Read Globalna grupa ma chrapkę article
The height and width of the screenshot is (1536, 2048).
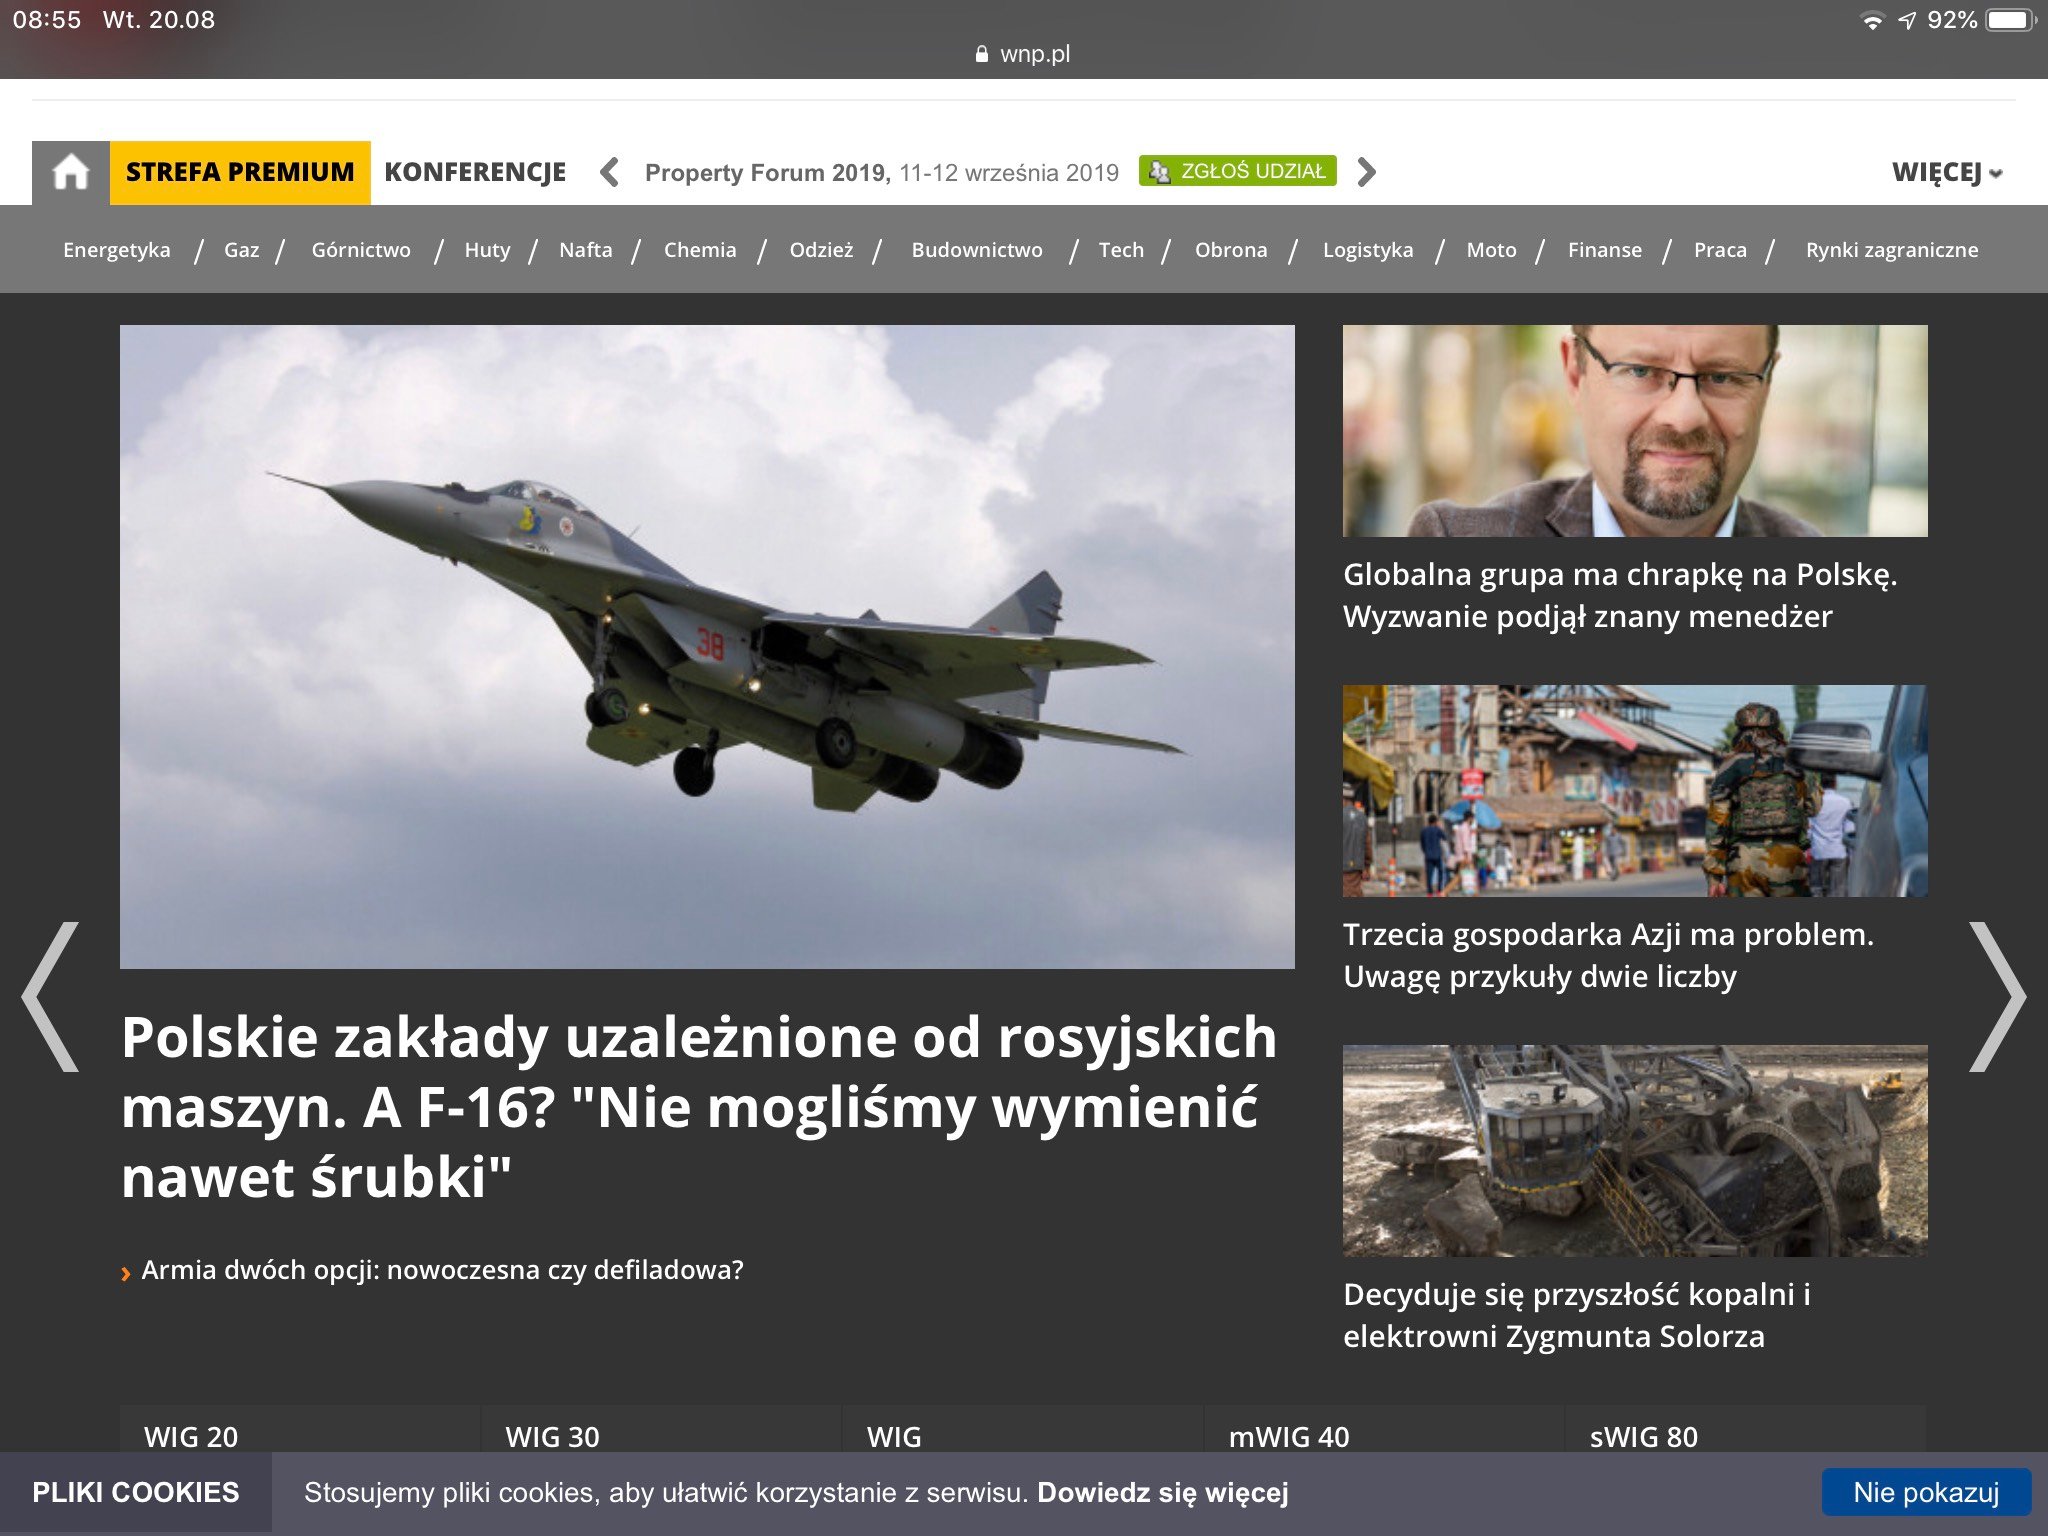[1620, 595]
